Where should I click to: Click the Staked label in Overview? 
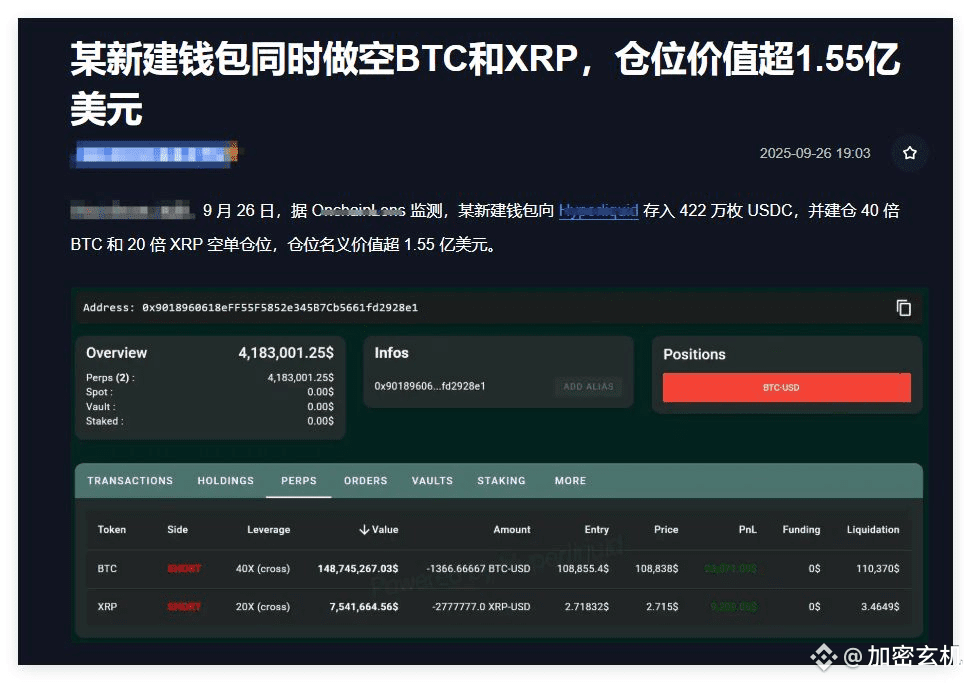point(105,421)
